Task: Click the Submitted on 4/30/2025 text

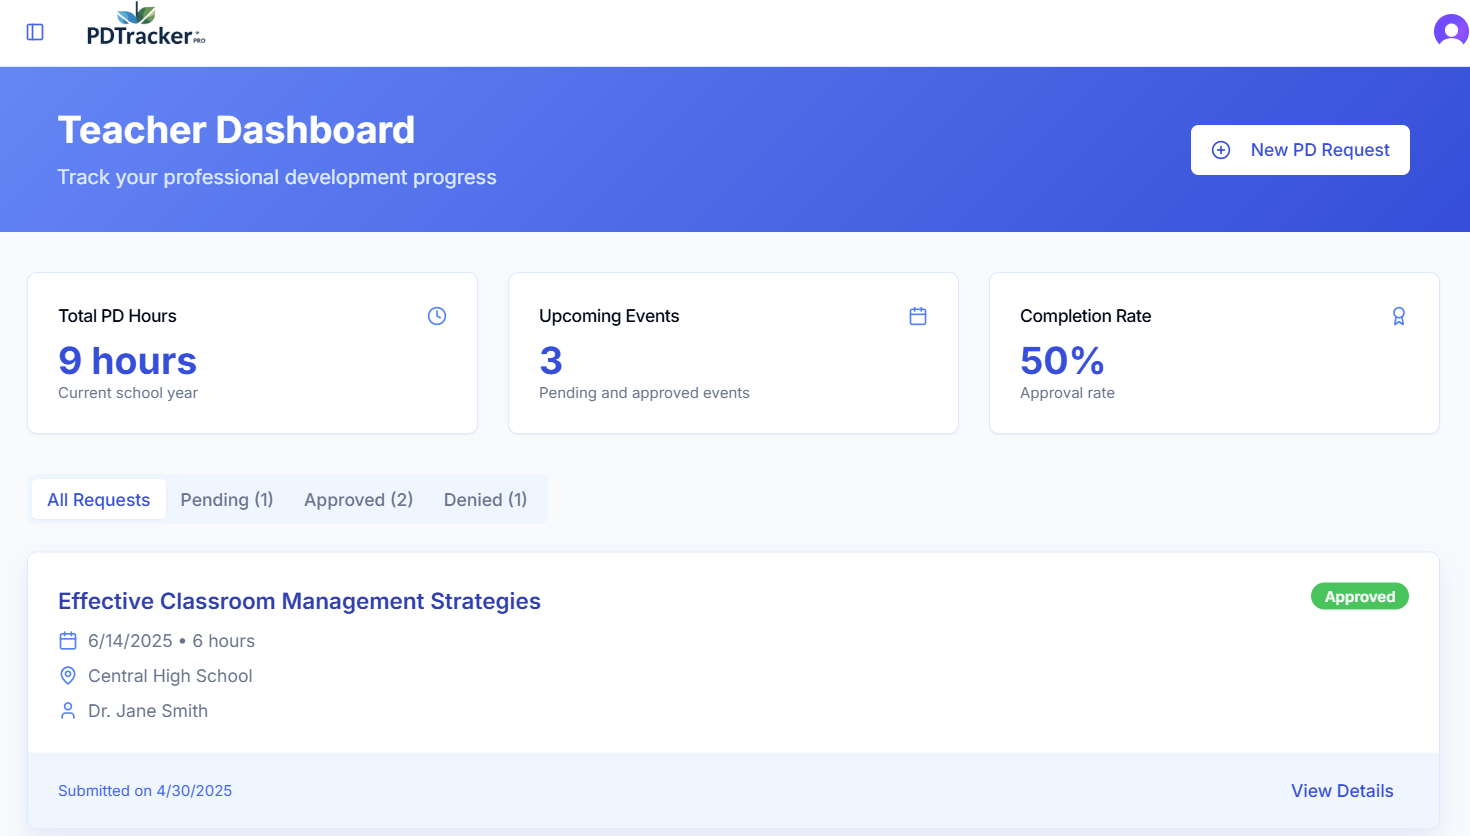Action: (144, 790)
